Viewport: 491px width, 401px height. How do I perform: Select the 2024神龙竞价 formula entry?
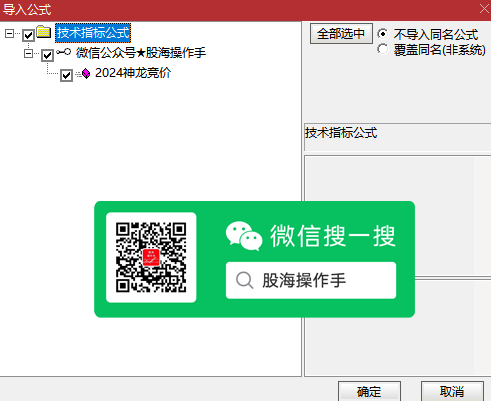click(133, 73)
